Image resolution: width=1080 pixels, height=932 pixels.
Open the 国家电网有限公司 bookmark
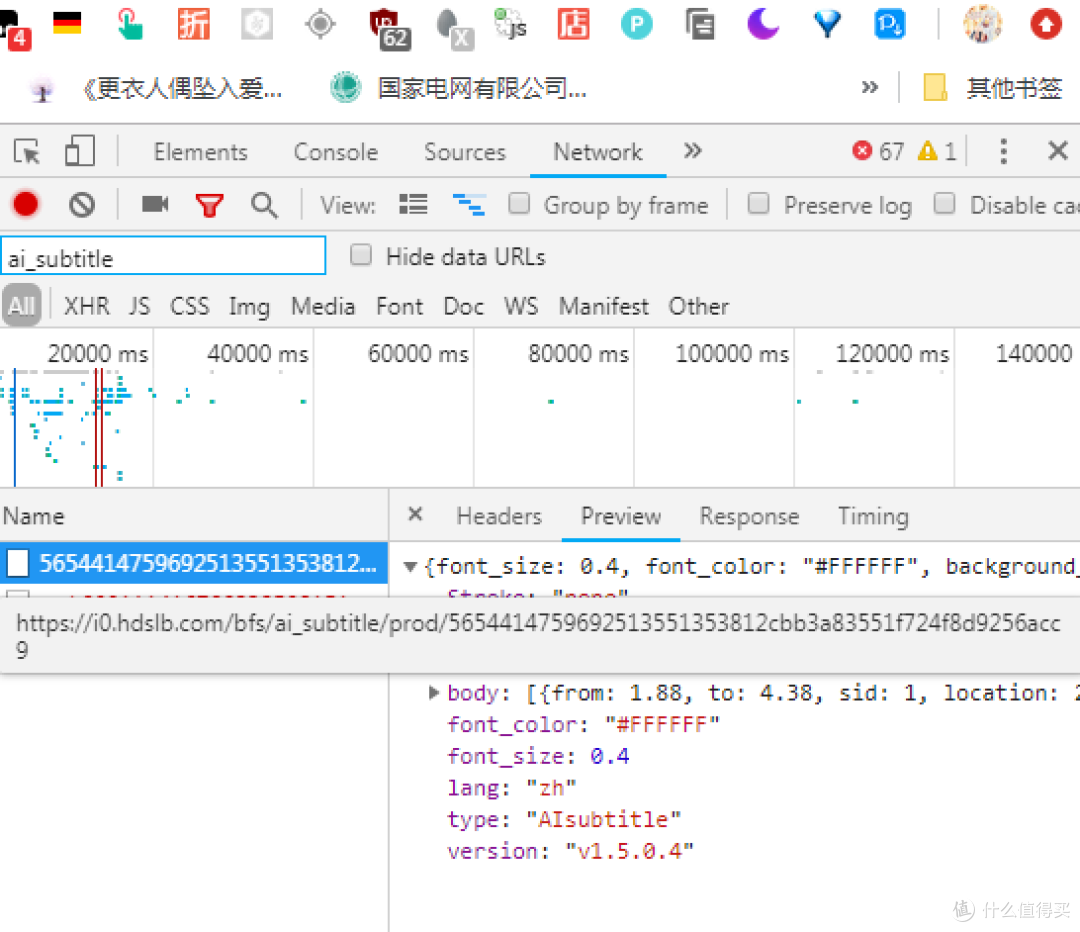point(459,88)
